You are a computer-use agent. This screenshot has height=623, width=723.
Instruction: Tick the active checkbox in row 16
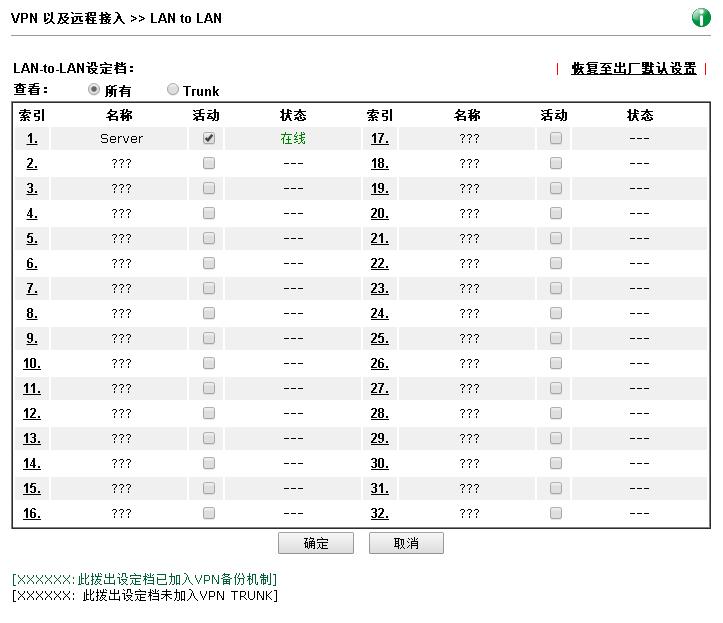click(209, 513)
